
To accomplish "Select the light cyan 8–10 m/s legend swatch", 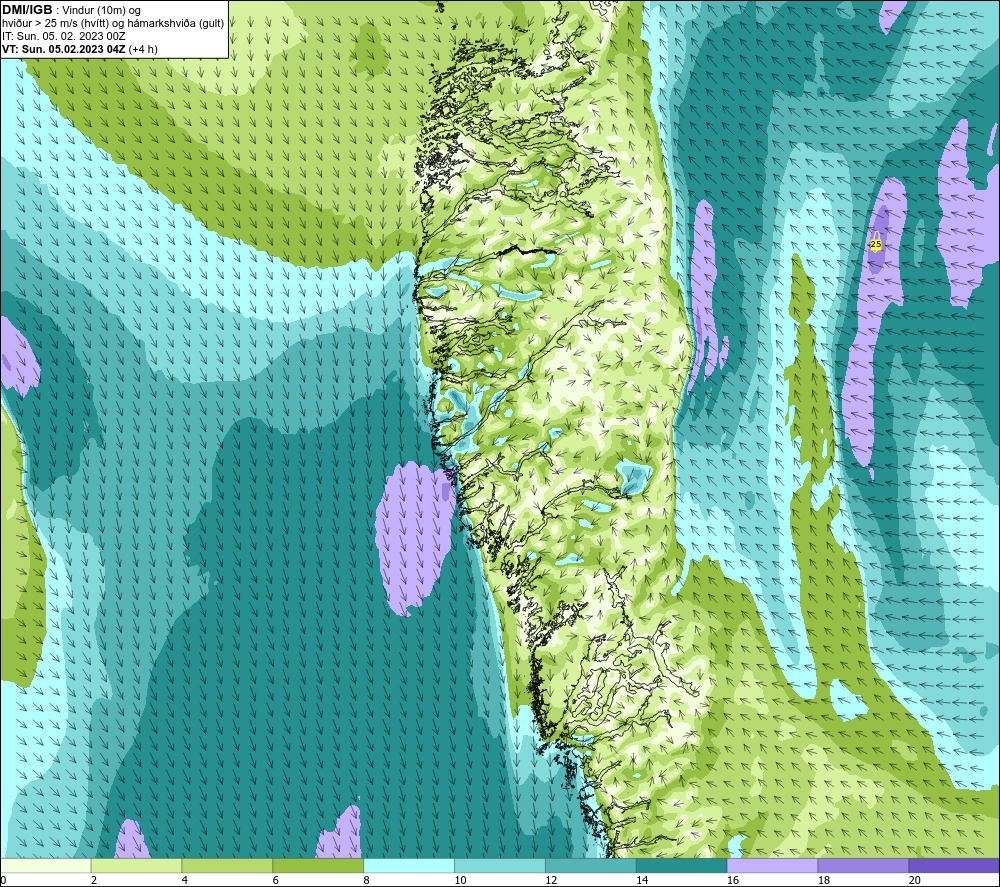I will tap(409, 865).
